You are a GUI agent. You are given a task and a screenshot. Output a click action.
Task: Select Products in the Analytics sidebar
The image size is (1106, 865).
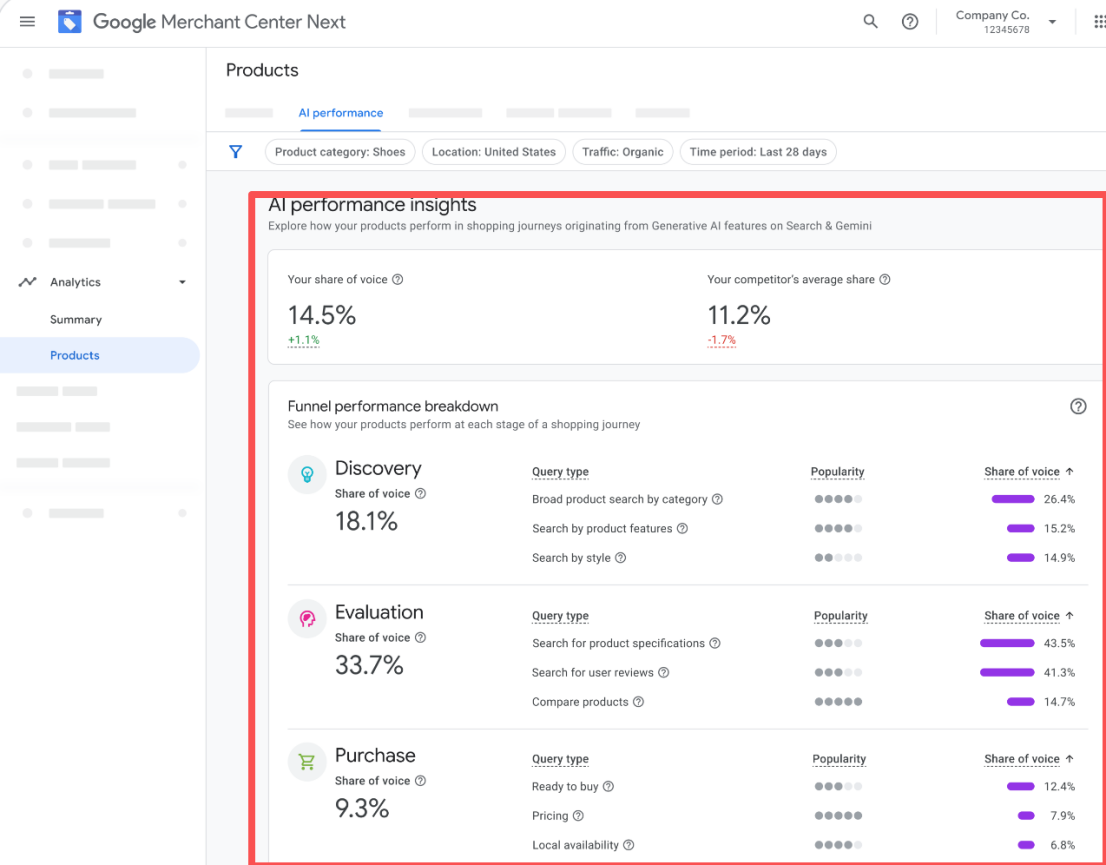(x=99, y=355)
